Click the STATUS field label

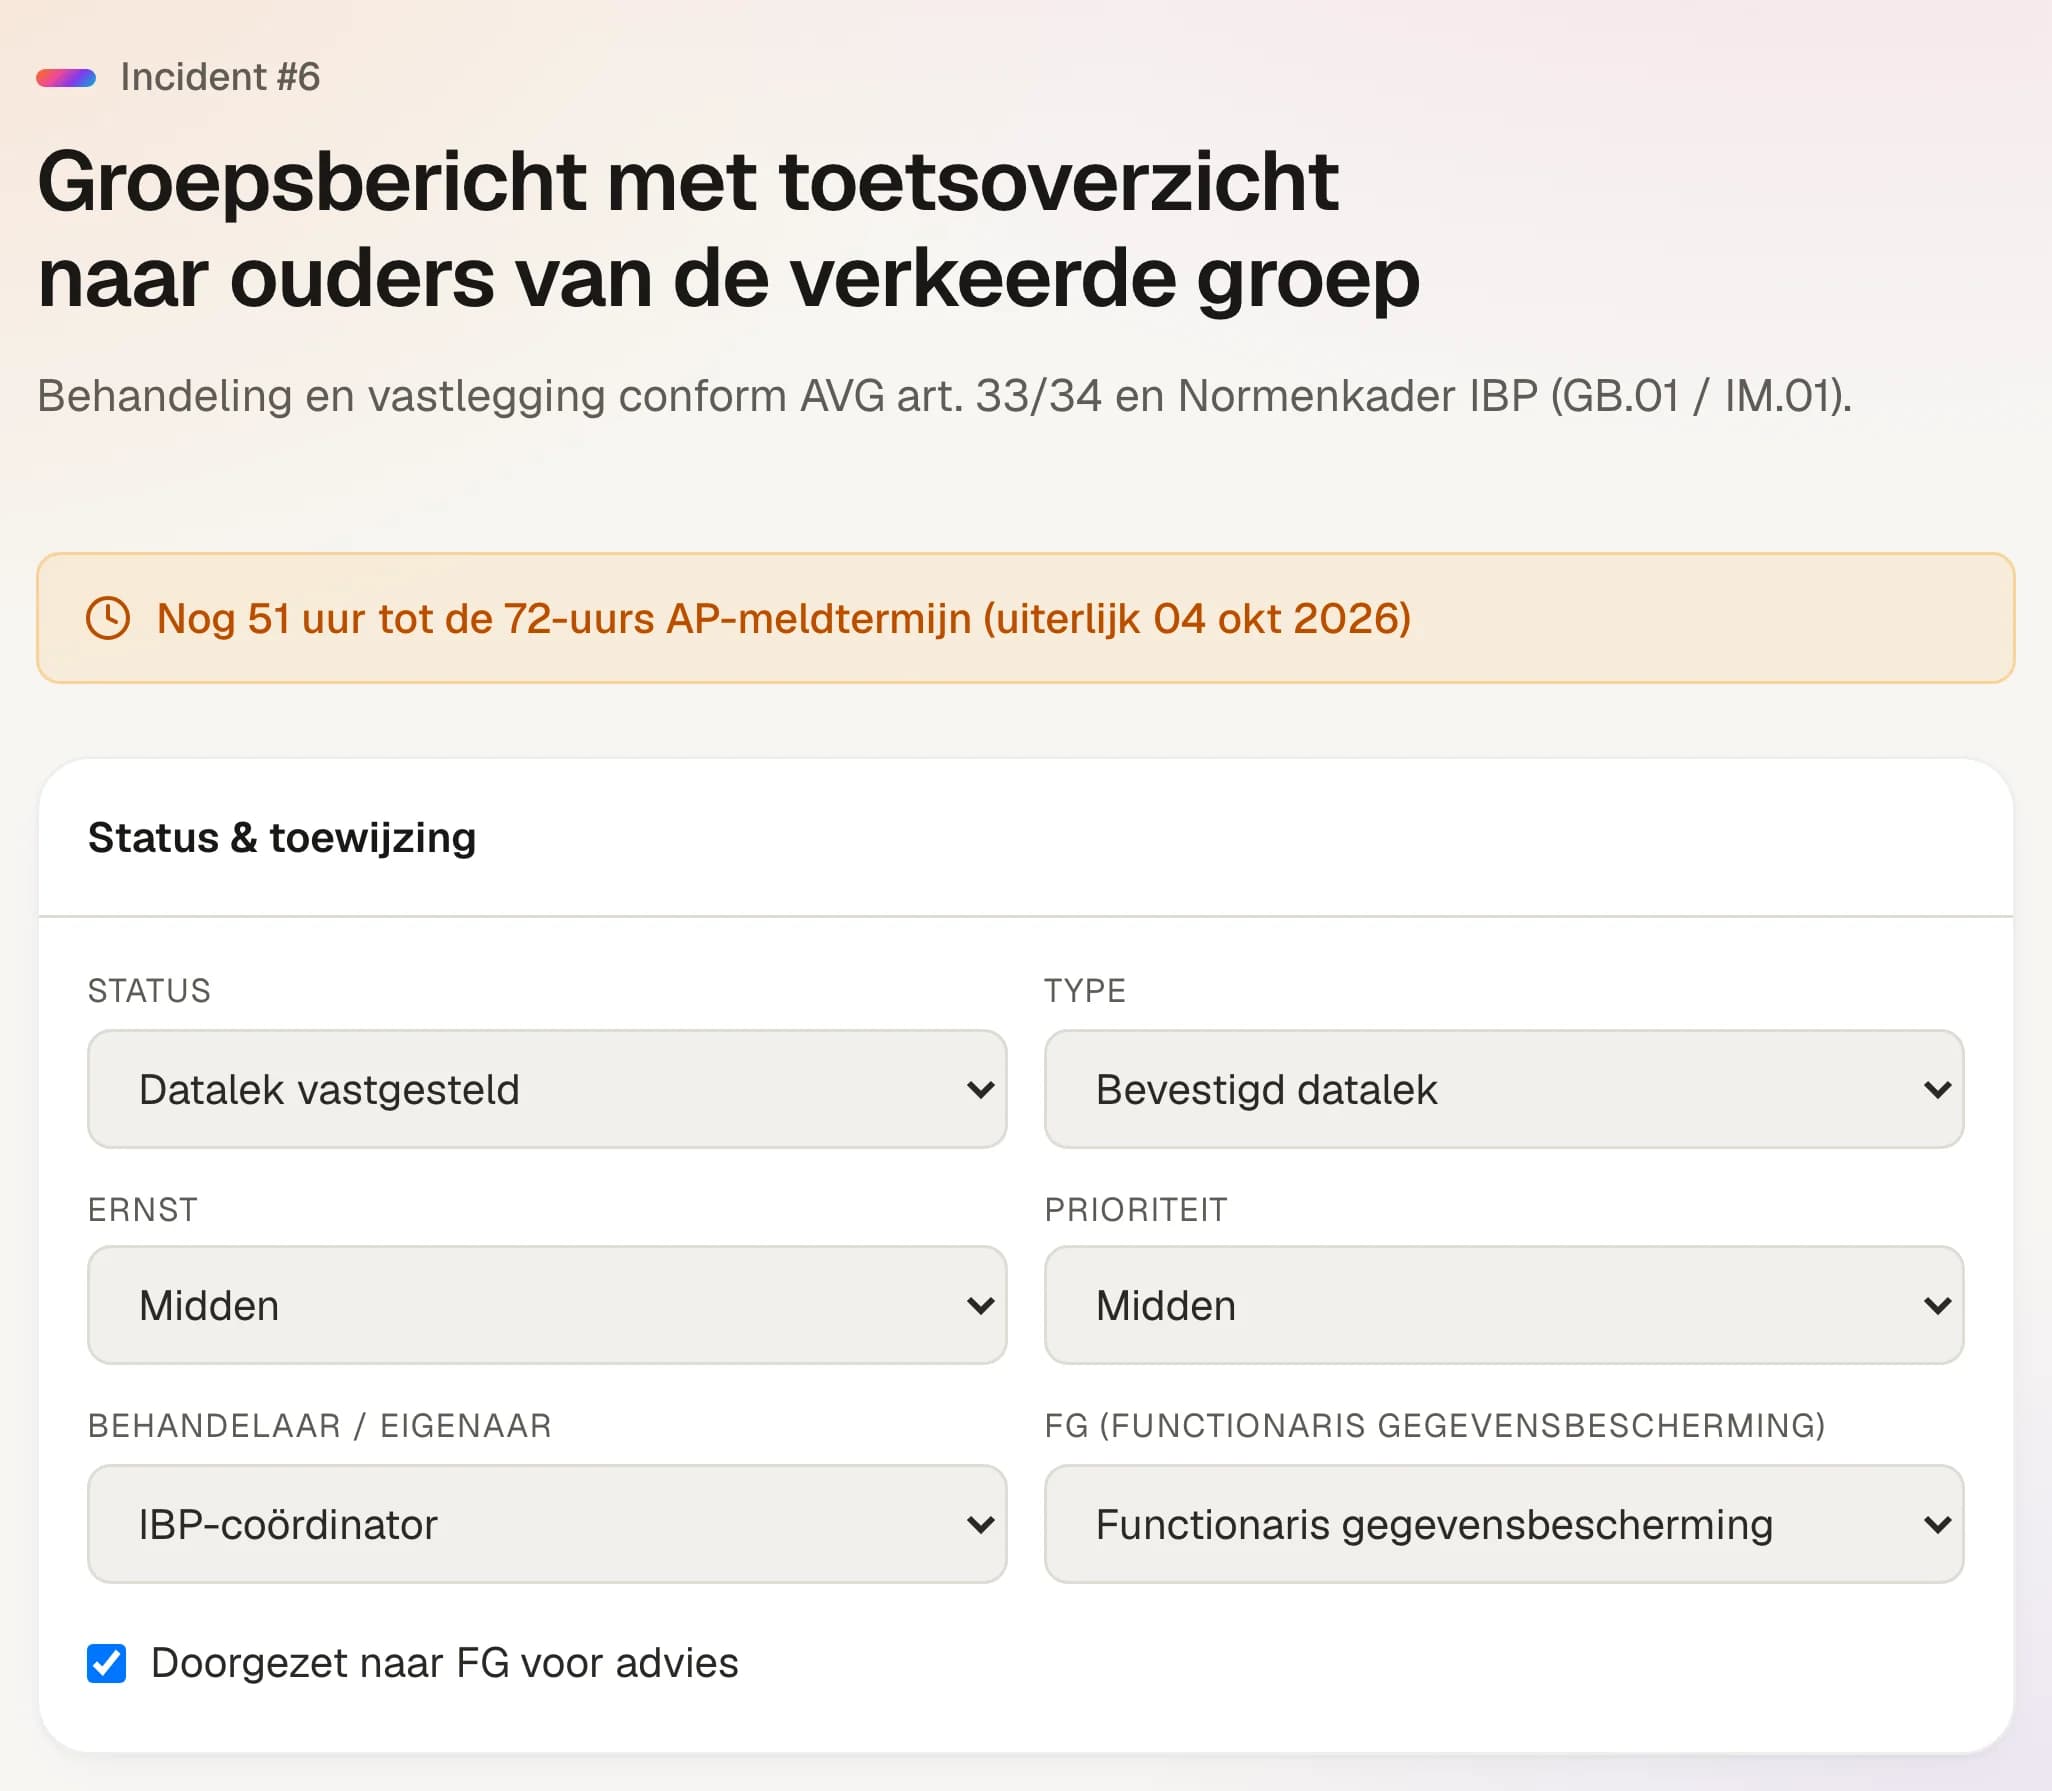coord(149,991)
